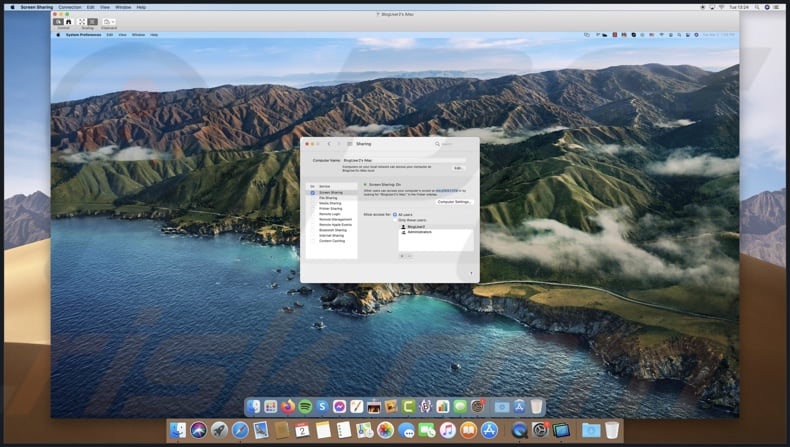Open Messages in the remote dock
This screenshot has height=447, width=790.
[x=459, y=406]
